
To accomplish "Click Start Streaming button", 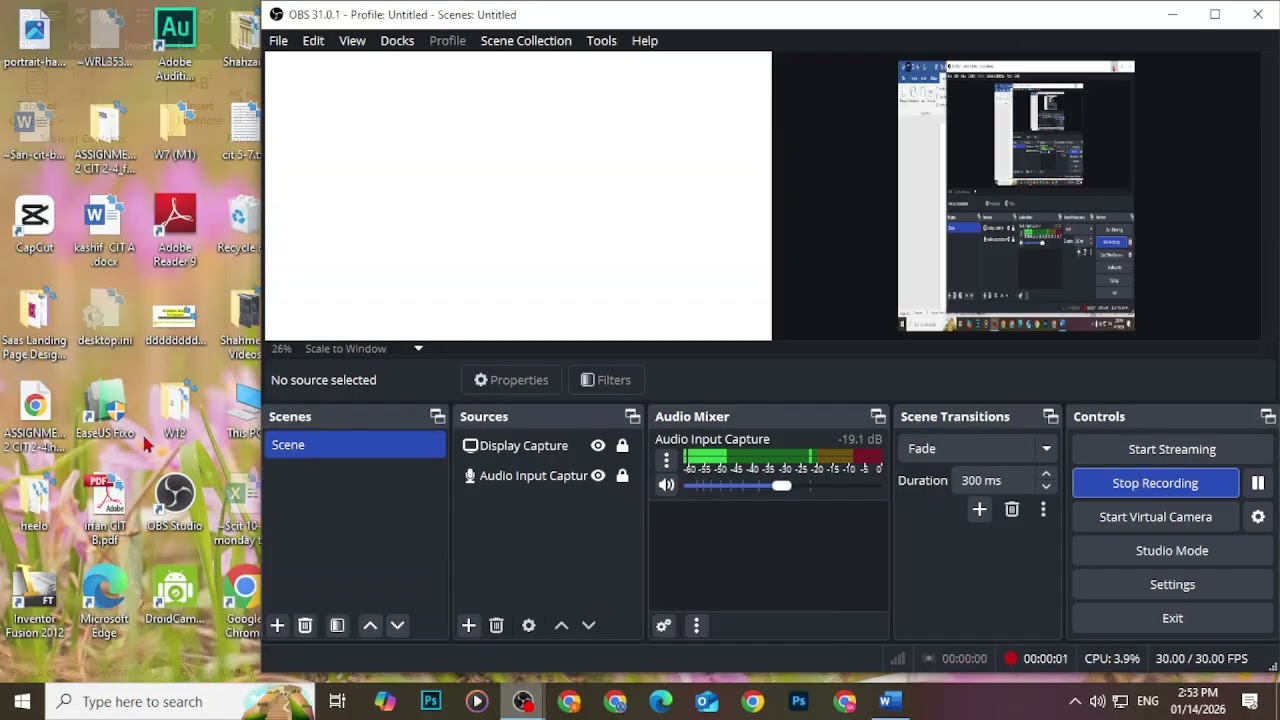I will click(x=1172, y=449).
